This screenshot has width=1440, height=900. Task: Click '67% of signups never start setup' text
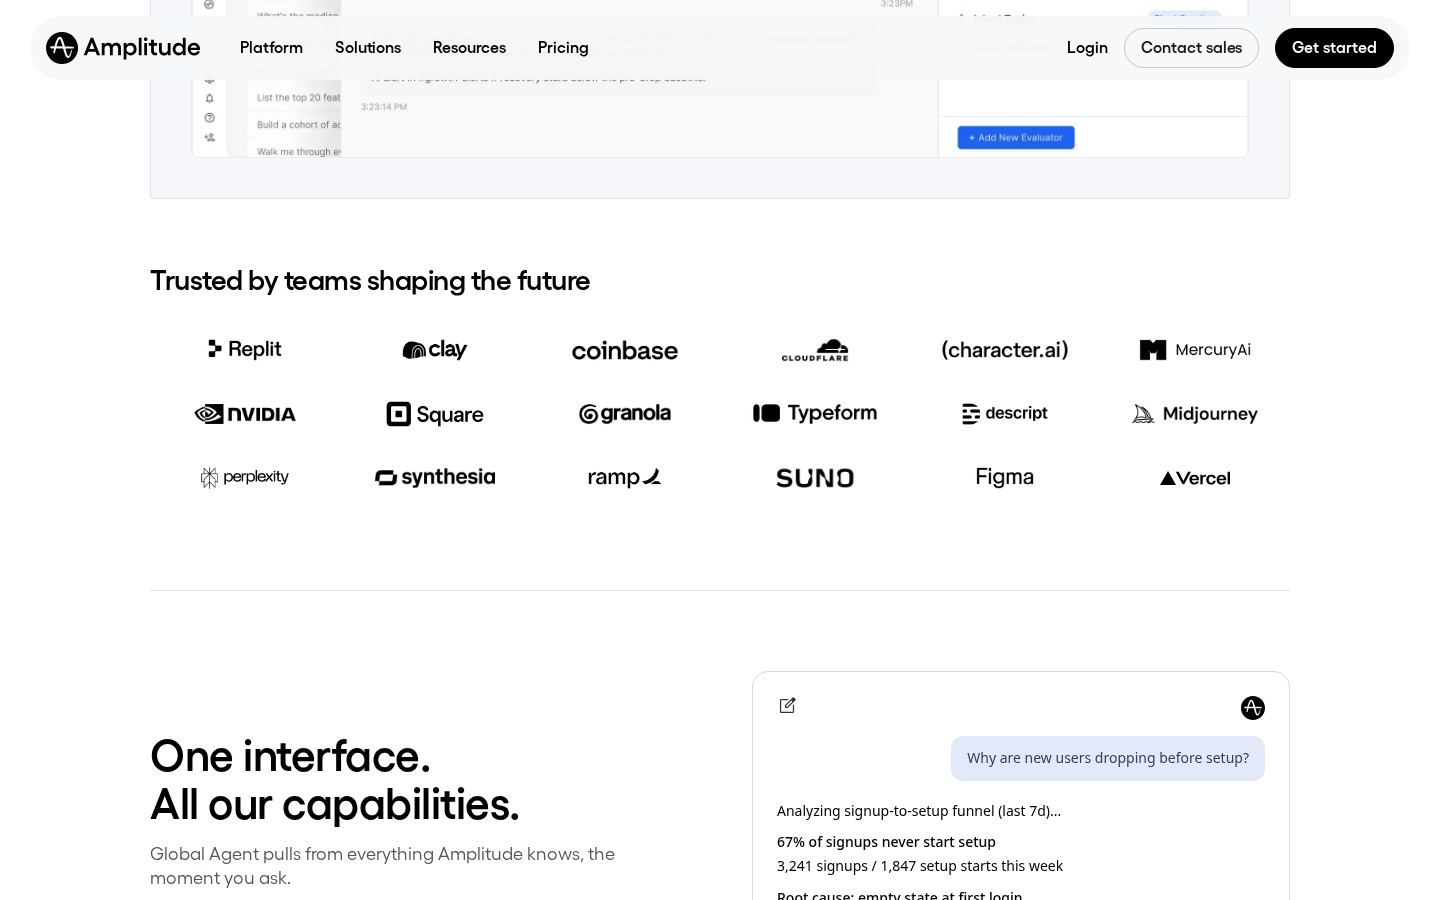[x=886, y=842]
